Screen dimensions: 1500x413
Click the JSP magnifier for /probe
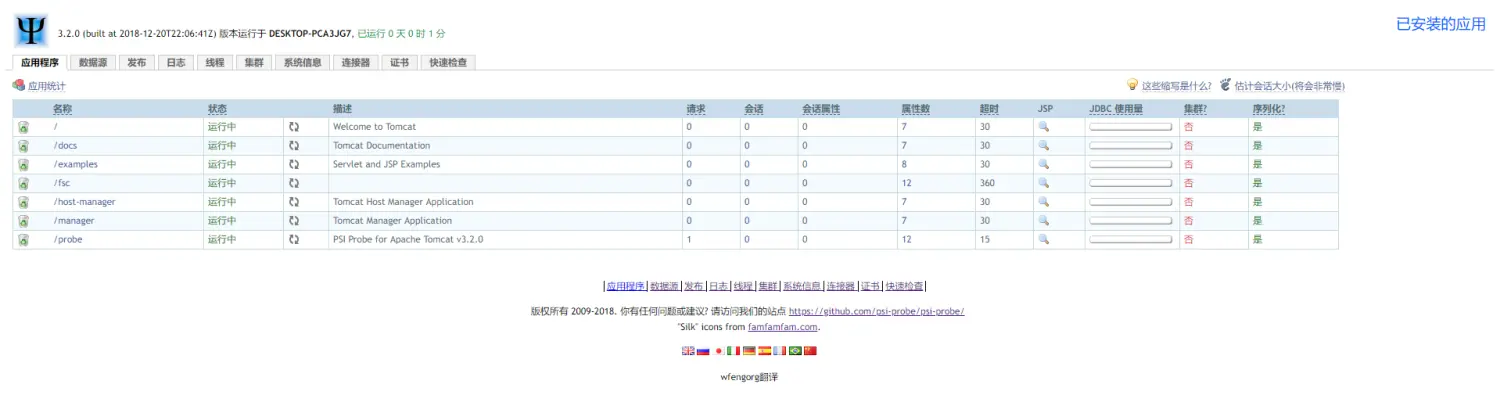1043,240
